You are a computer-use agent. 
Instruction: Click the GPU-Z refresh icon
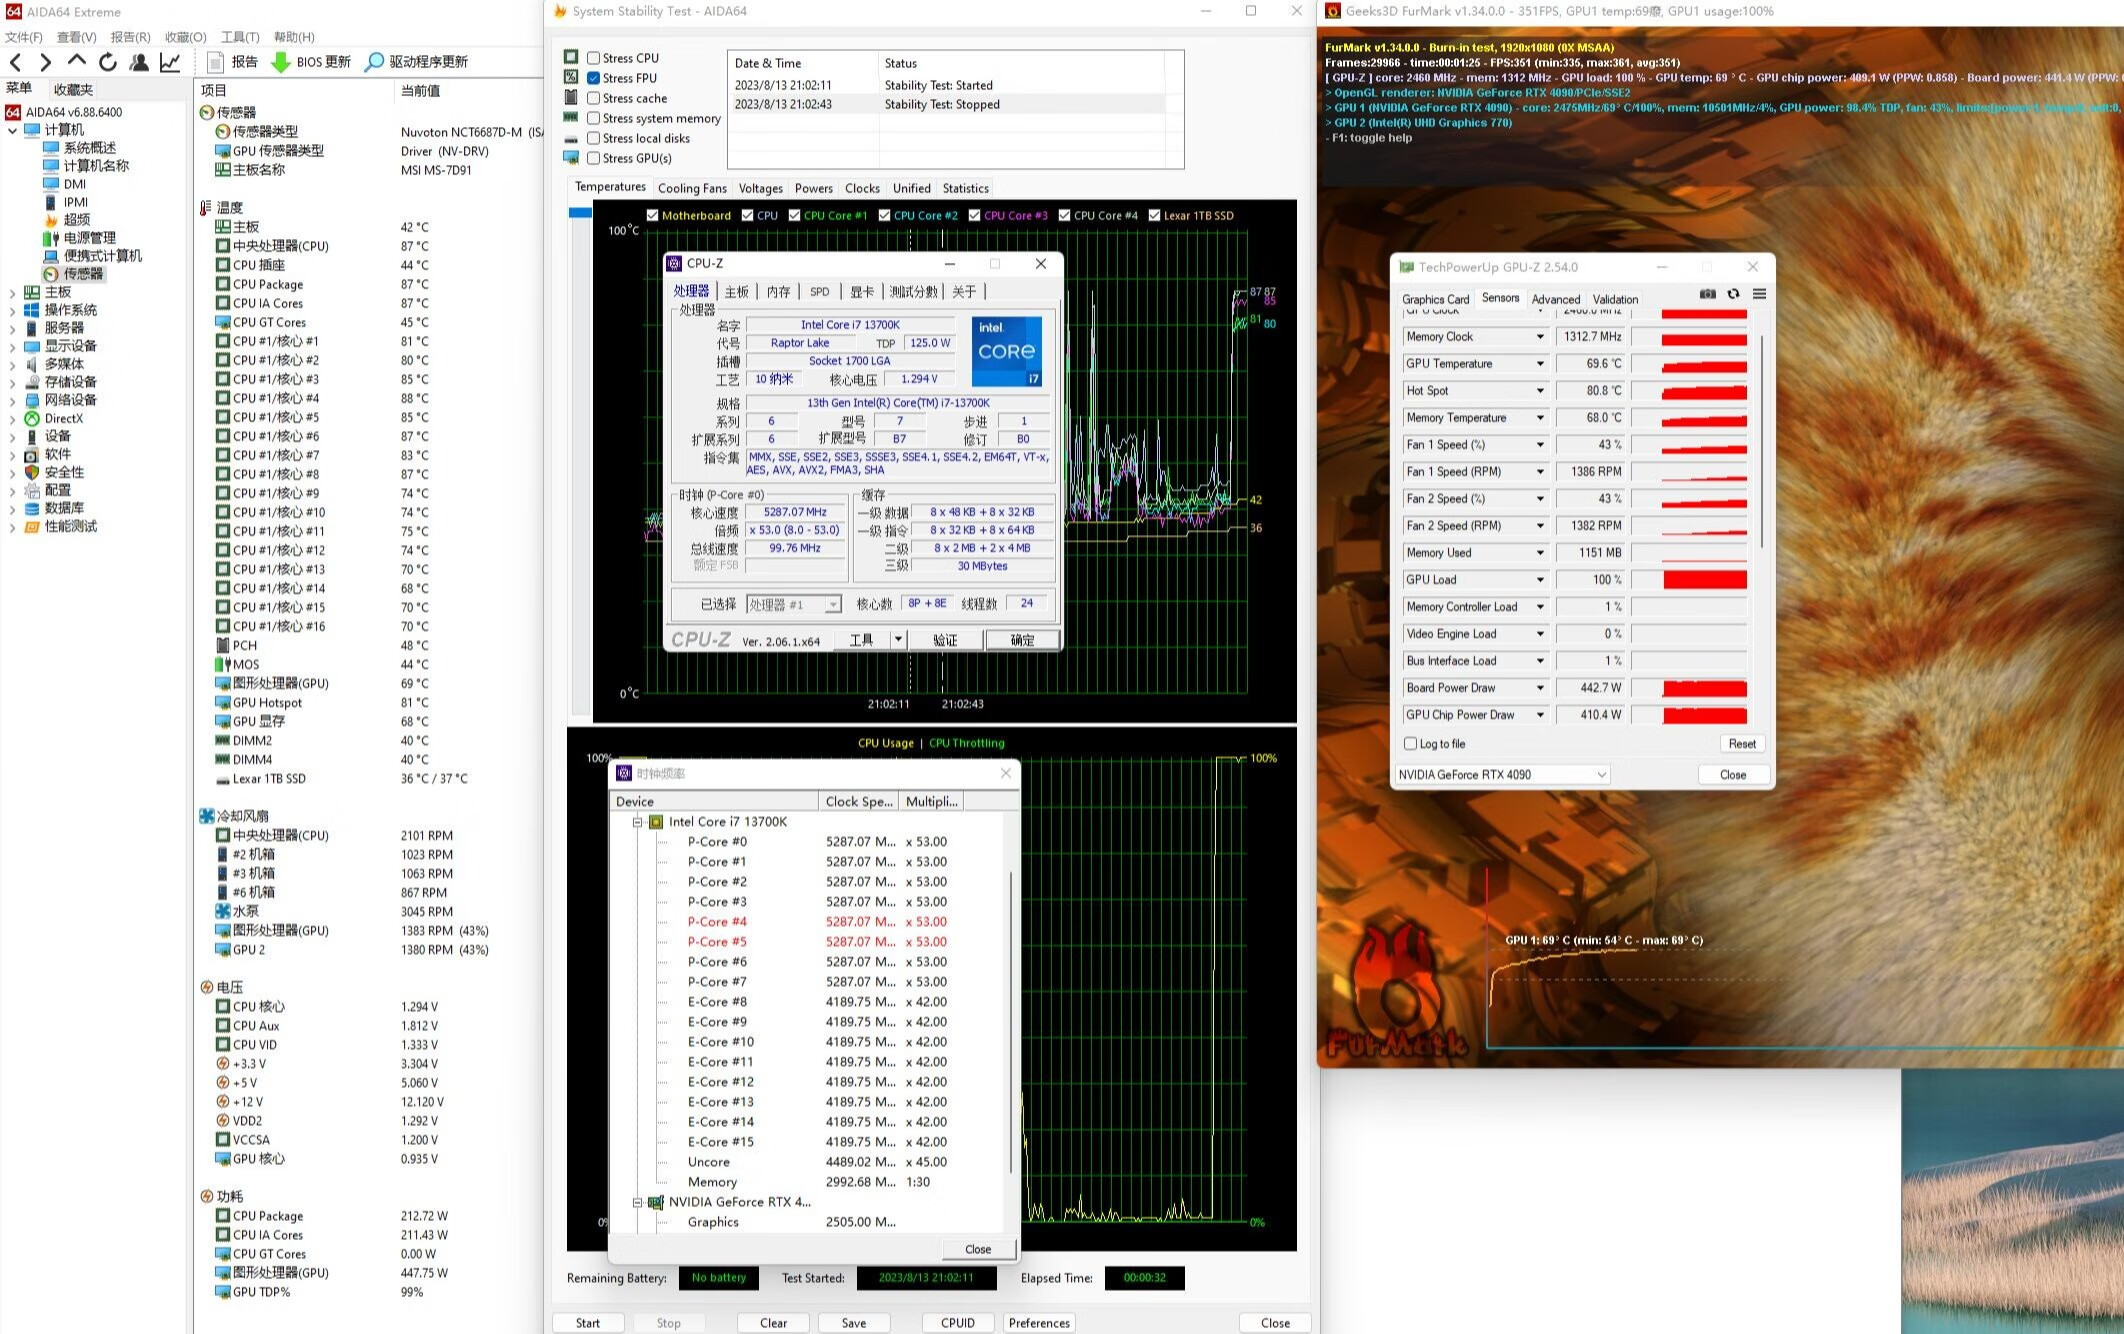coord(1733,294)
